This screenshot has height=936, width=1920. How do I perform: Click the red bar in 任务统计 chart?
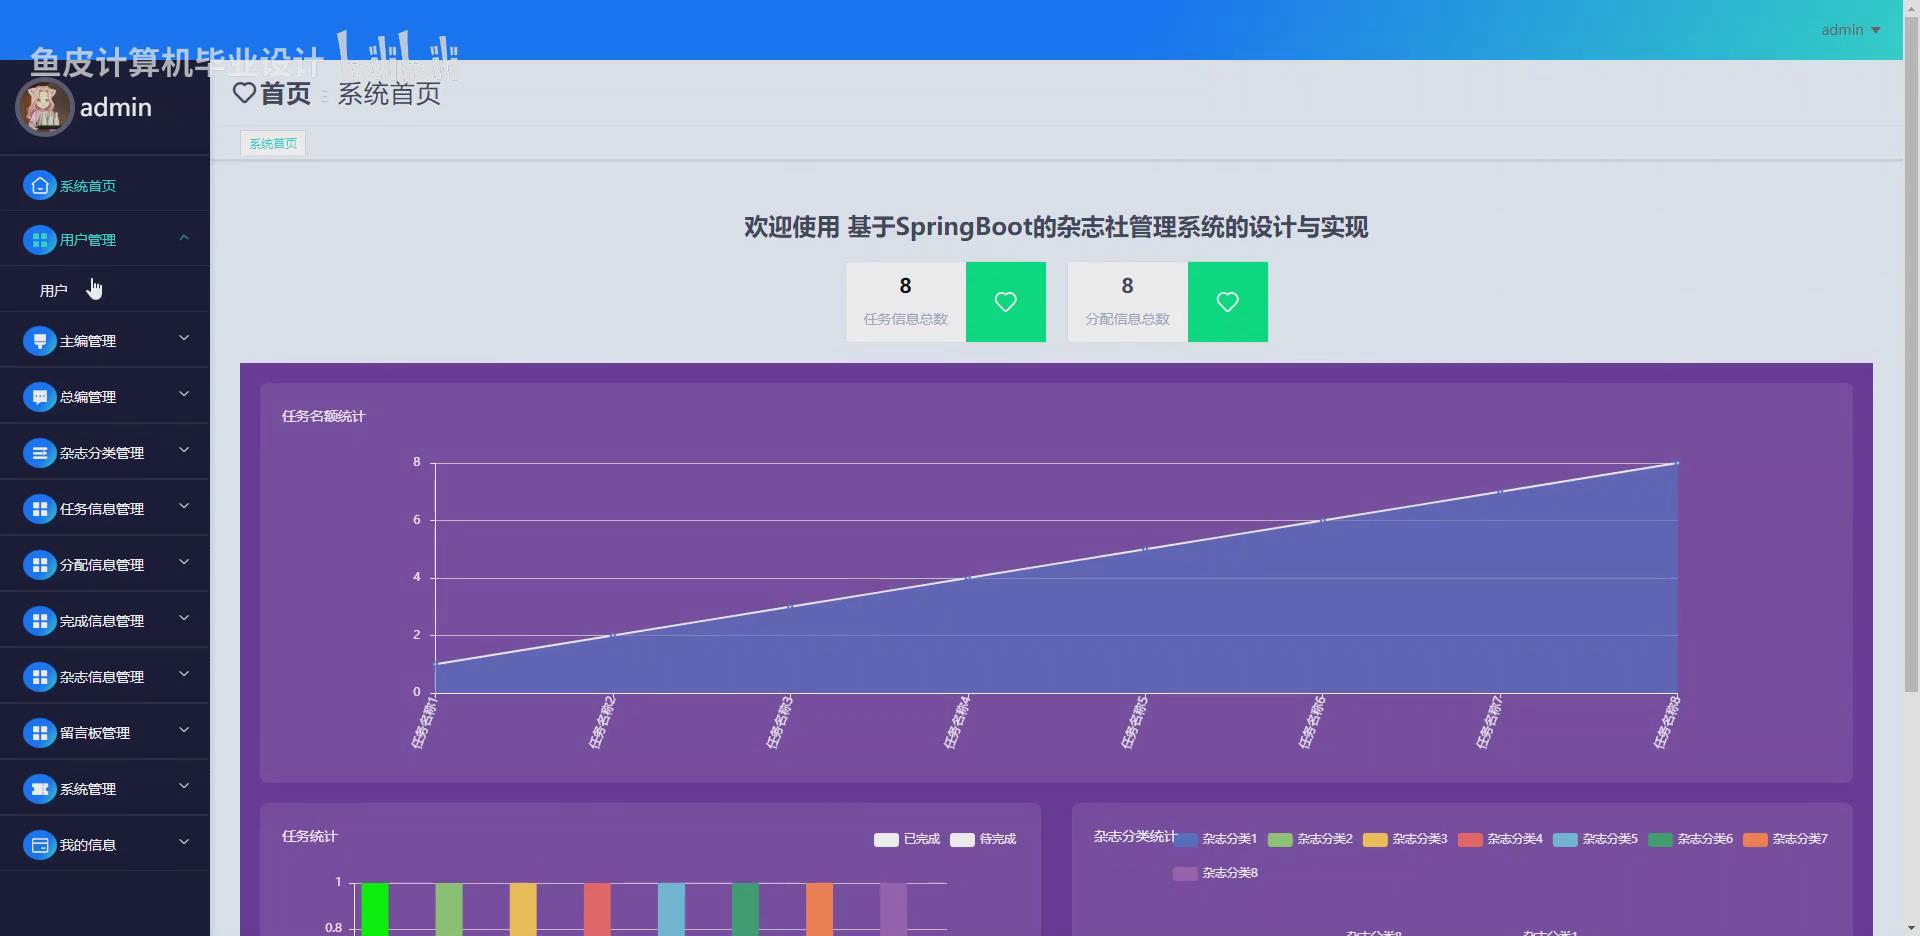click(x=597, y=909)
